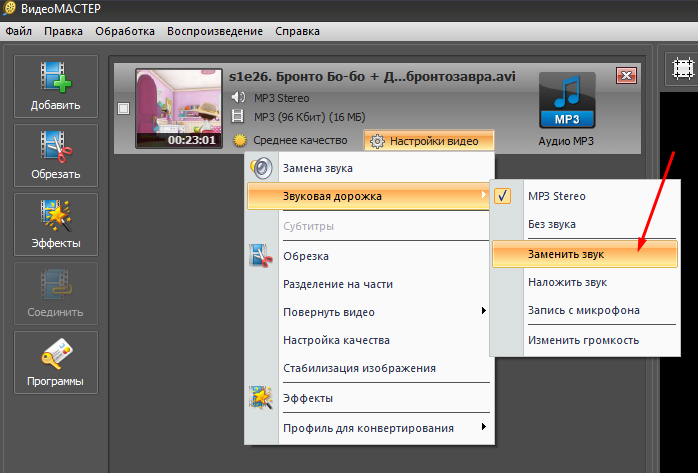Click the MP3 Stereo audio info text
698x473 pixels.
click(x=281, y=98)
